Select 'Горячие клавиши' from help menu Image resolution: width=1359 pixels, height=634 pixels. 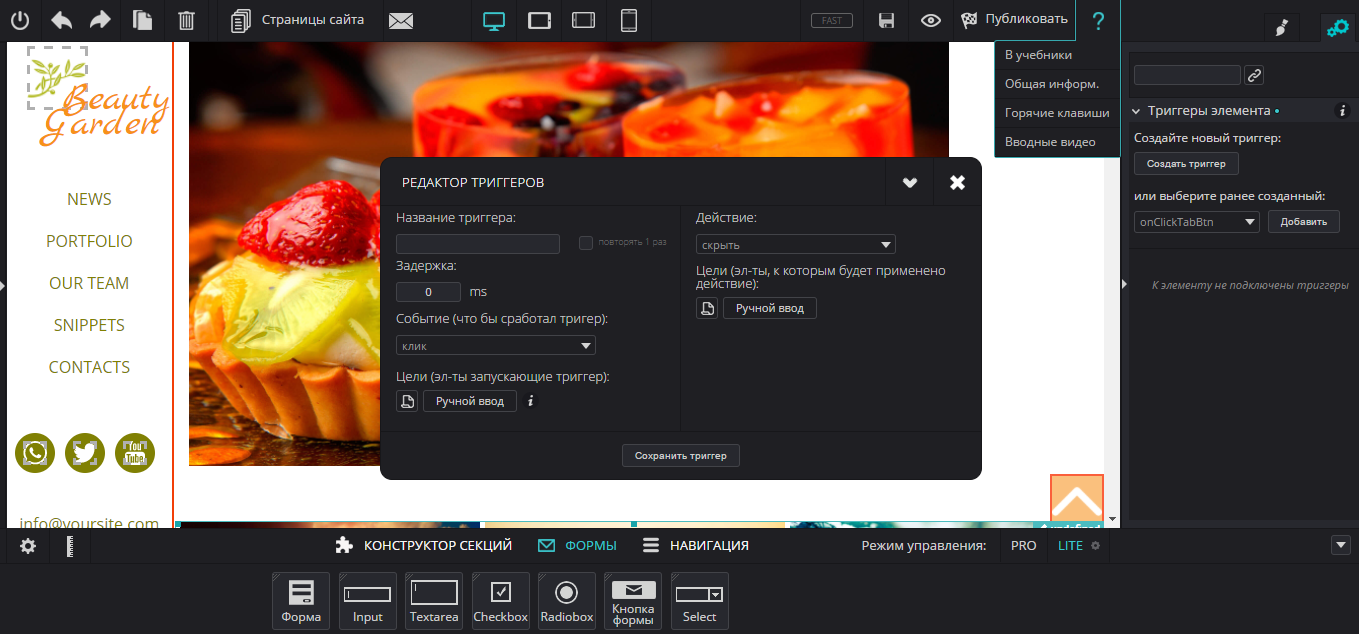(1056, 113)
